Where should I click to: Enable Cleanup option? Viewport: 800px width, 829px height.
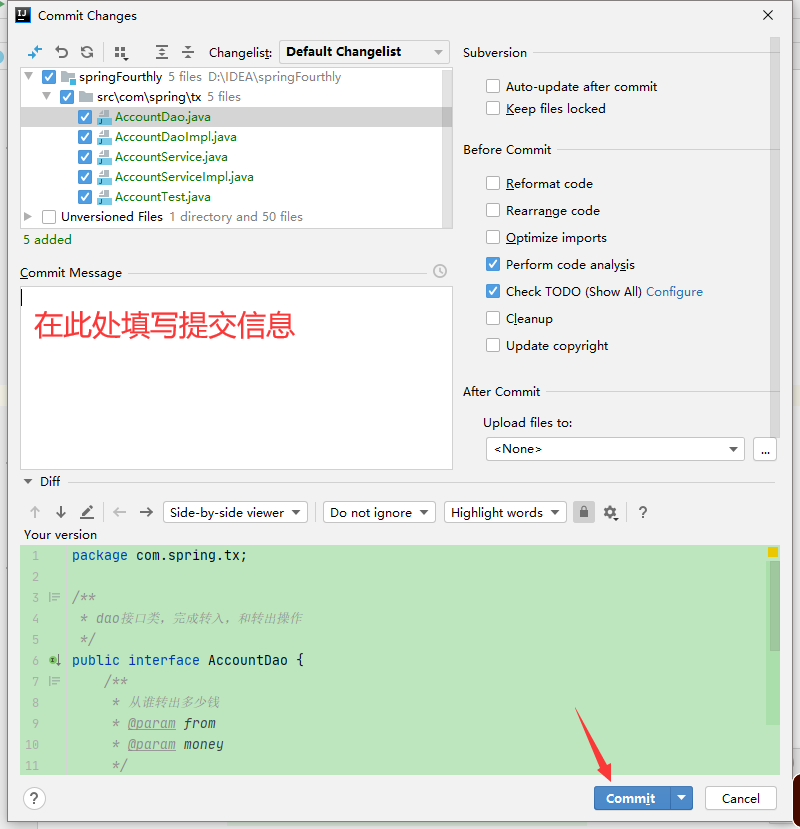[493, 318]
